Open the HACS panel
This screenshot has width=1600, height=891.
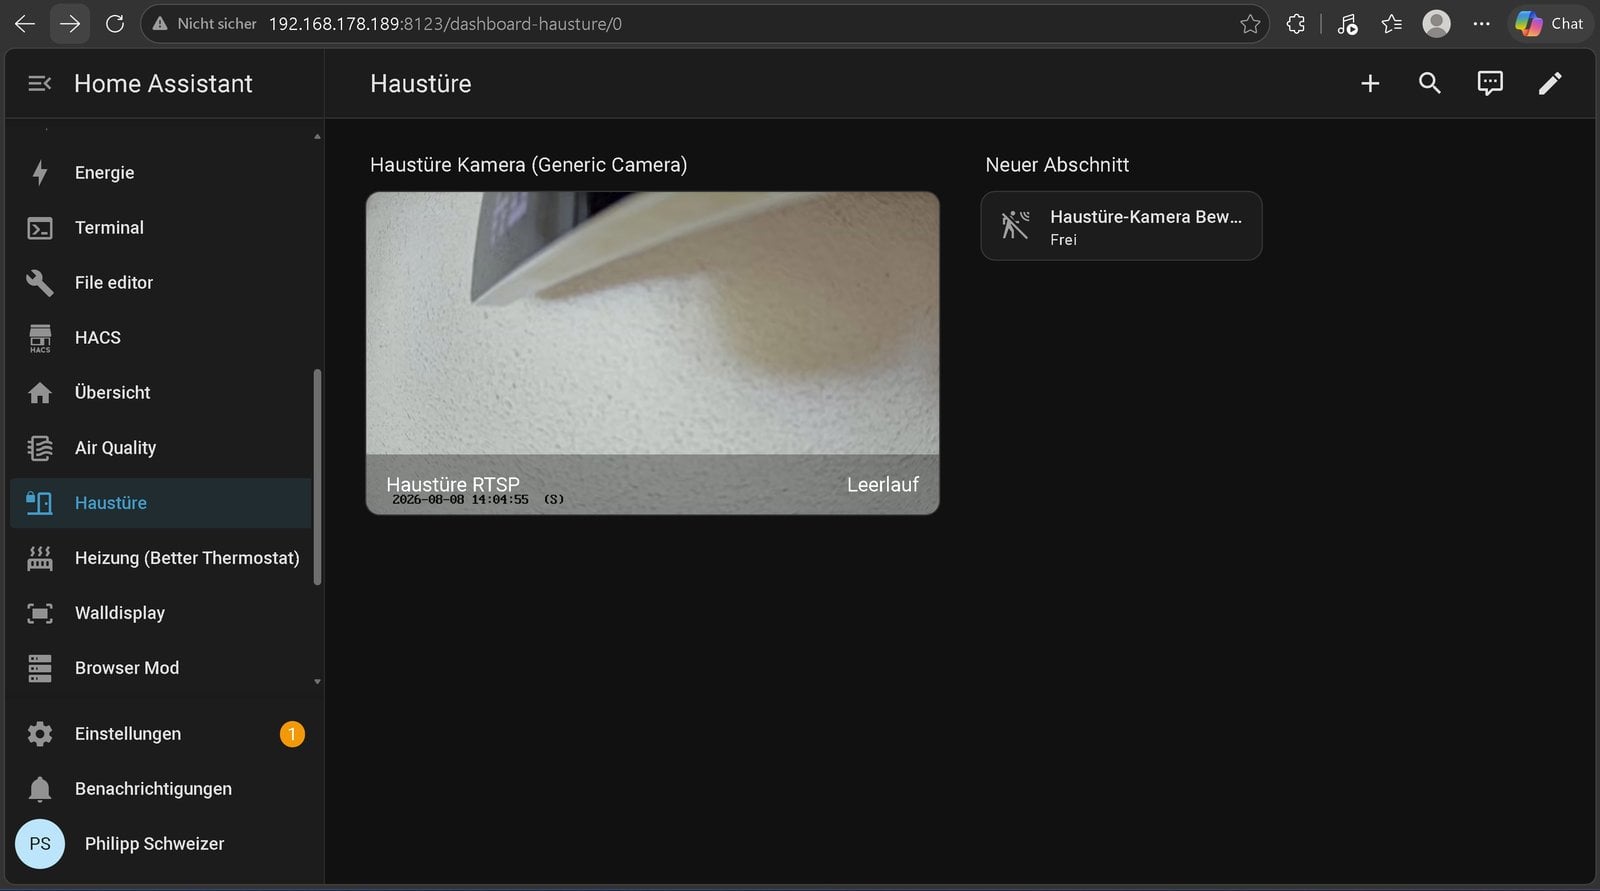161,338
